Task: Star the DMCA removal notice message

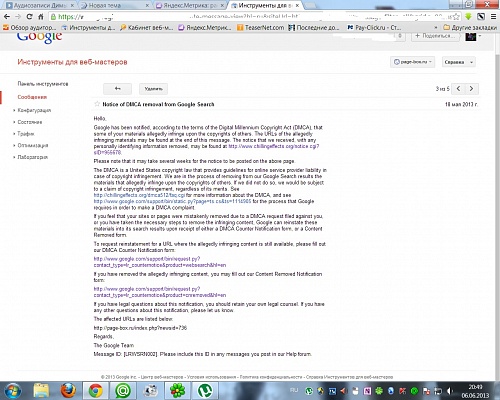Action: click(x=97, y=104)
